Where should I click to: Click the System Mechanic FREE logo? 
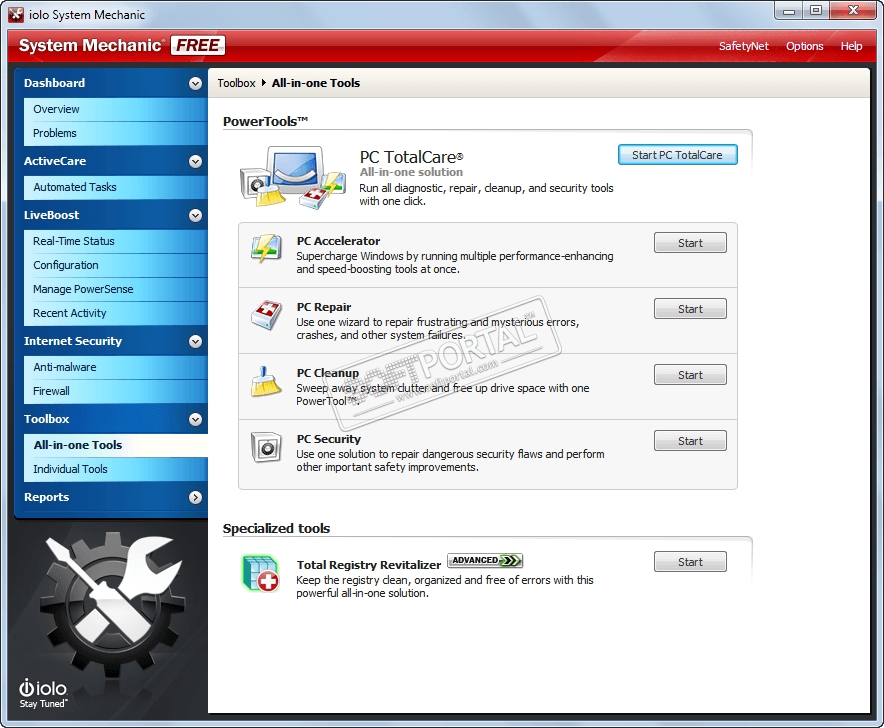tap(122, 45)
